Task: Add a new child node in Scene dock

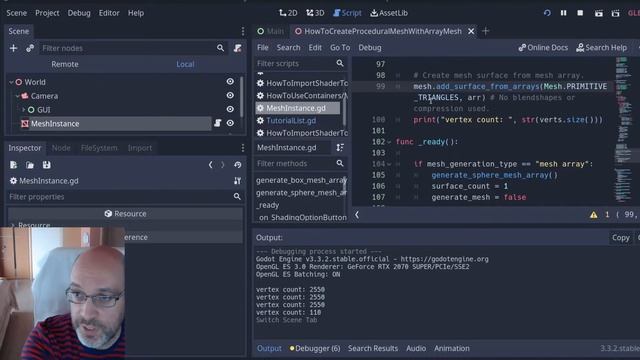Action: click(x=13, y=48)
